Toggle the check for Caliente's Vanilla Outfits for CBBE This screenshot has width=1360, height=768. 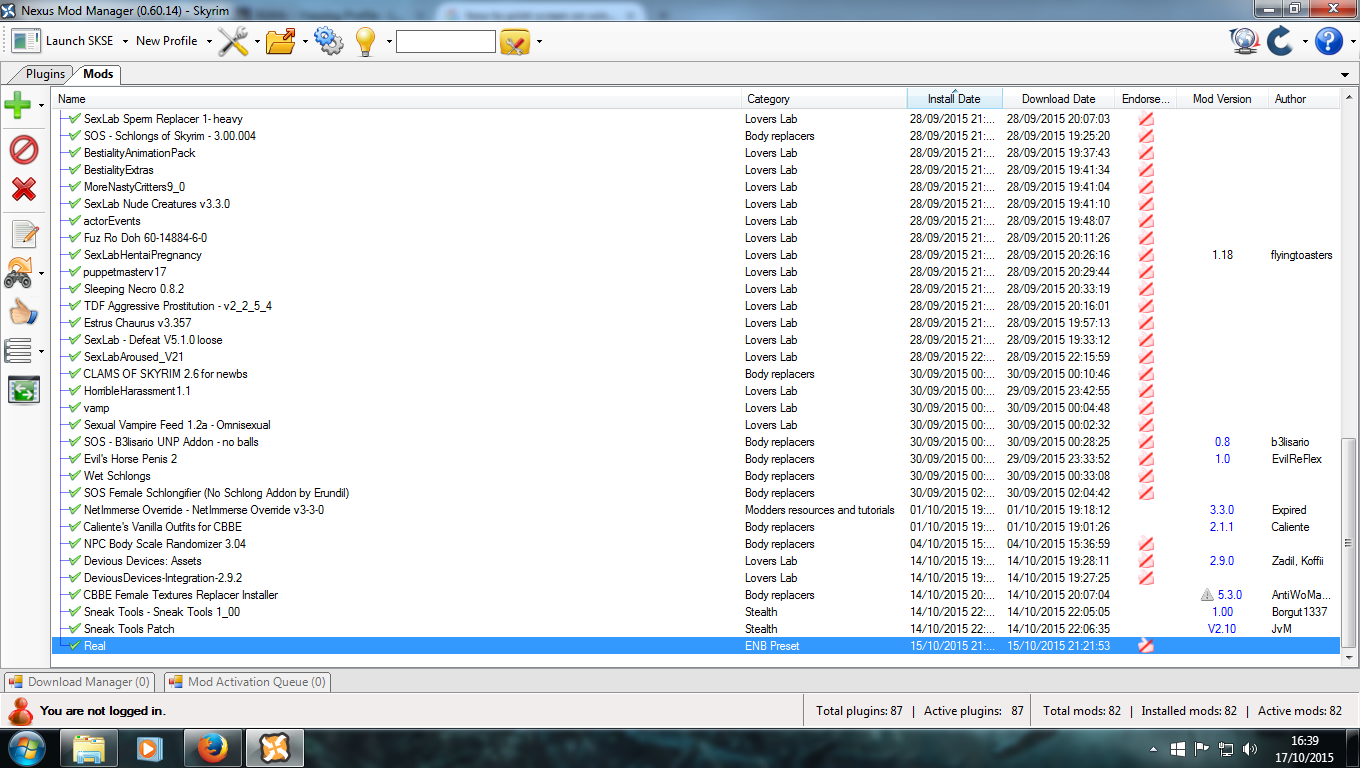point(75,527)
